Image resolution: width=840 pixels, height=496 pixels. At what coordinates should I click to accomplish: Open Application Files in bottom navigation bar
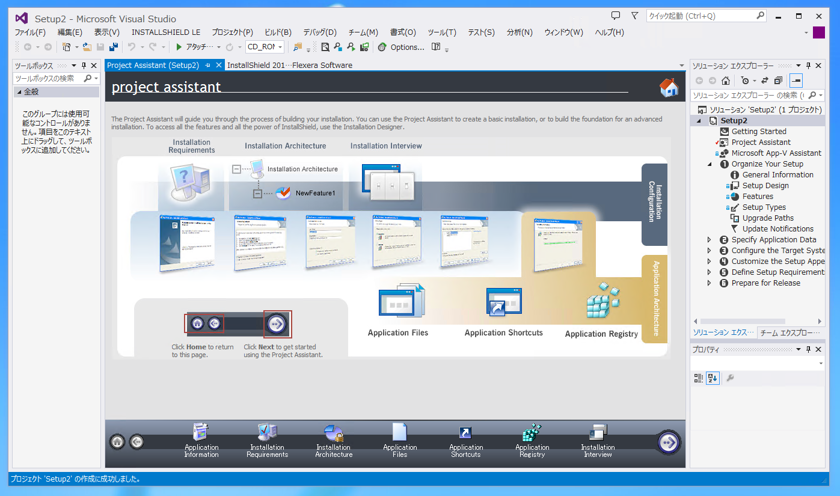tap(400, 440)
